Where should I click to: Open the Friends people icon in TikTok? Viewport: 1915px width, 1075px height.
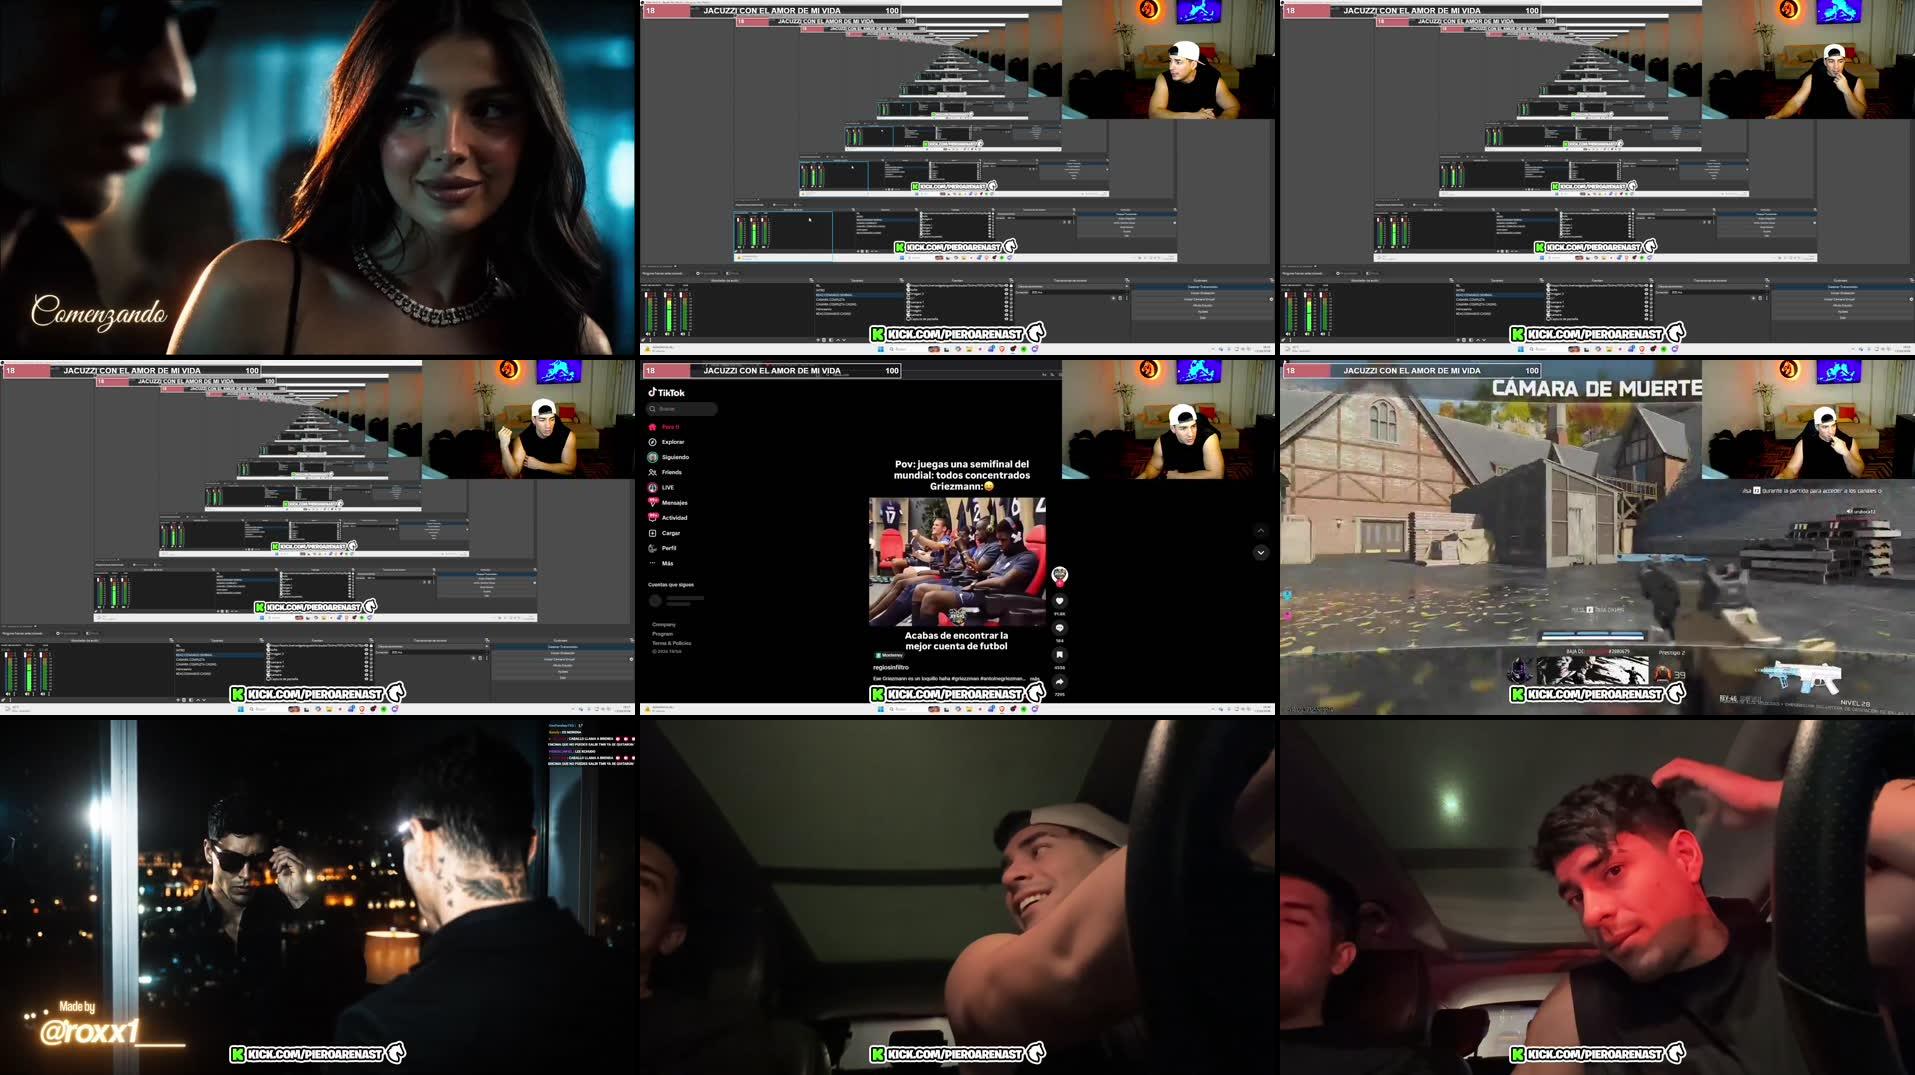pyautogui.click(x=652, y=472)
